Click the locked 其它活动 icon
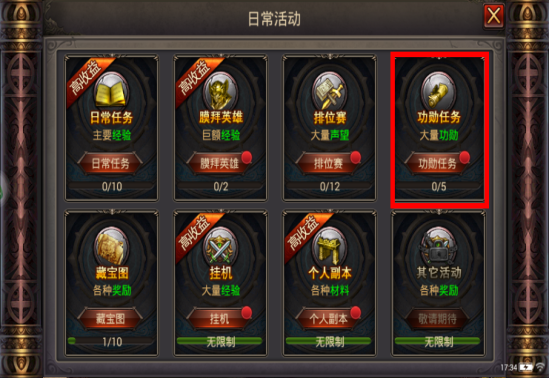 438,246
